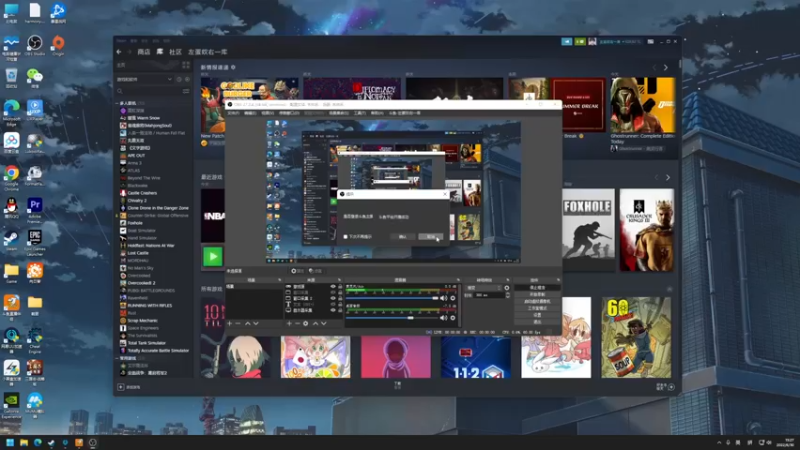Open File Explorer from taskbar

pyautogui.click(x=24, y=442)
